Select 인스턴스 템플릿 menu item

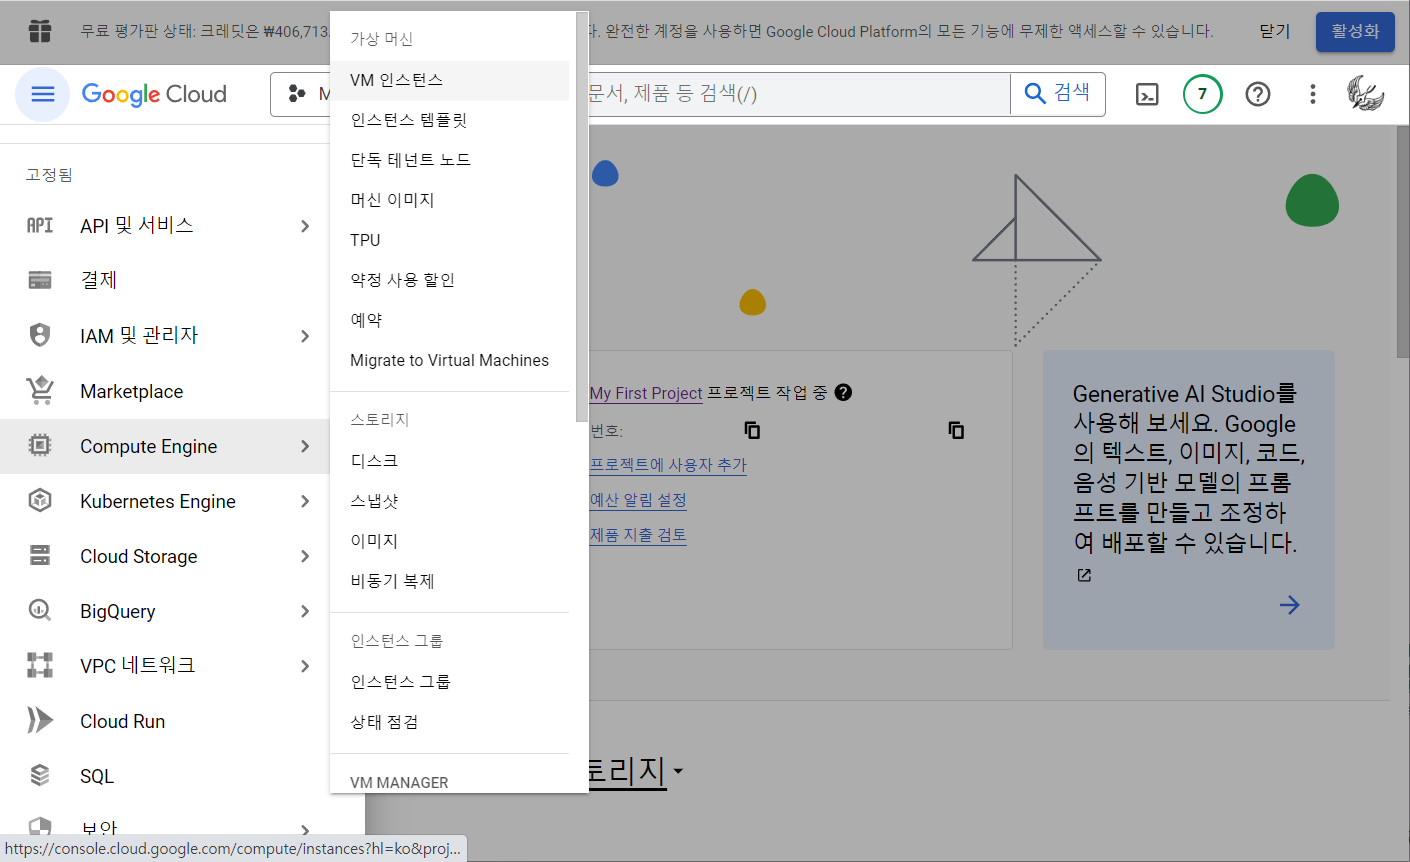(x=449, y=120)
